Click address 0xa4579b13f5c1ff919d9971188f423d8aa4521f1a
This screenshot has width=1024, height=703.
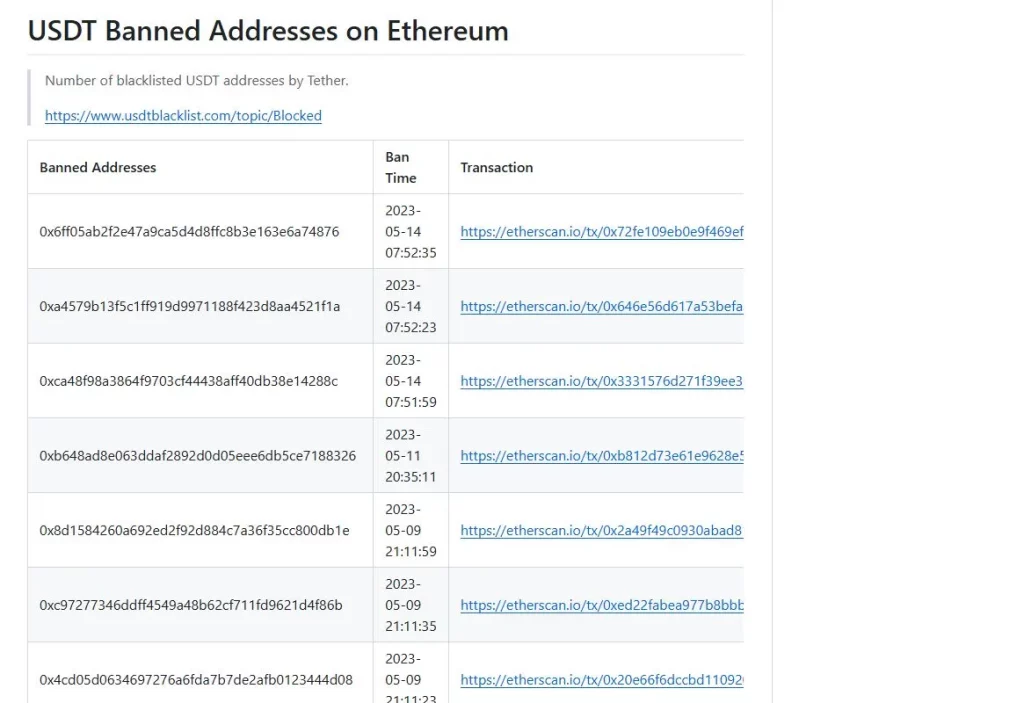(x=189, y=306)
